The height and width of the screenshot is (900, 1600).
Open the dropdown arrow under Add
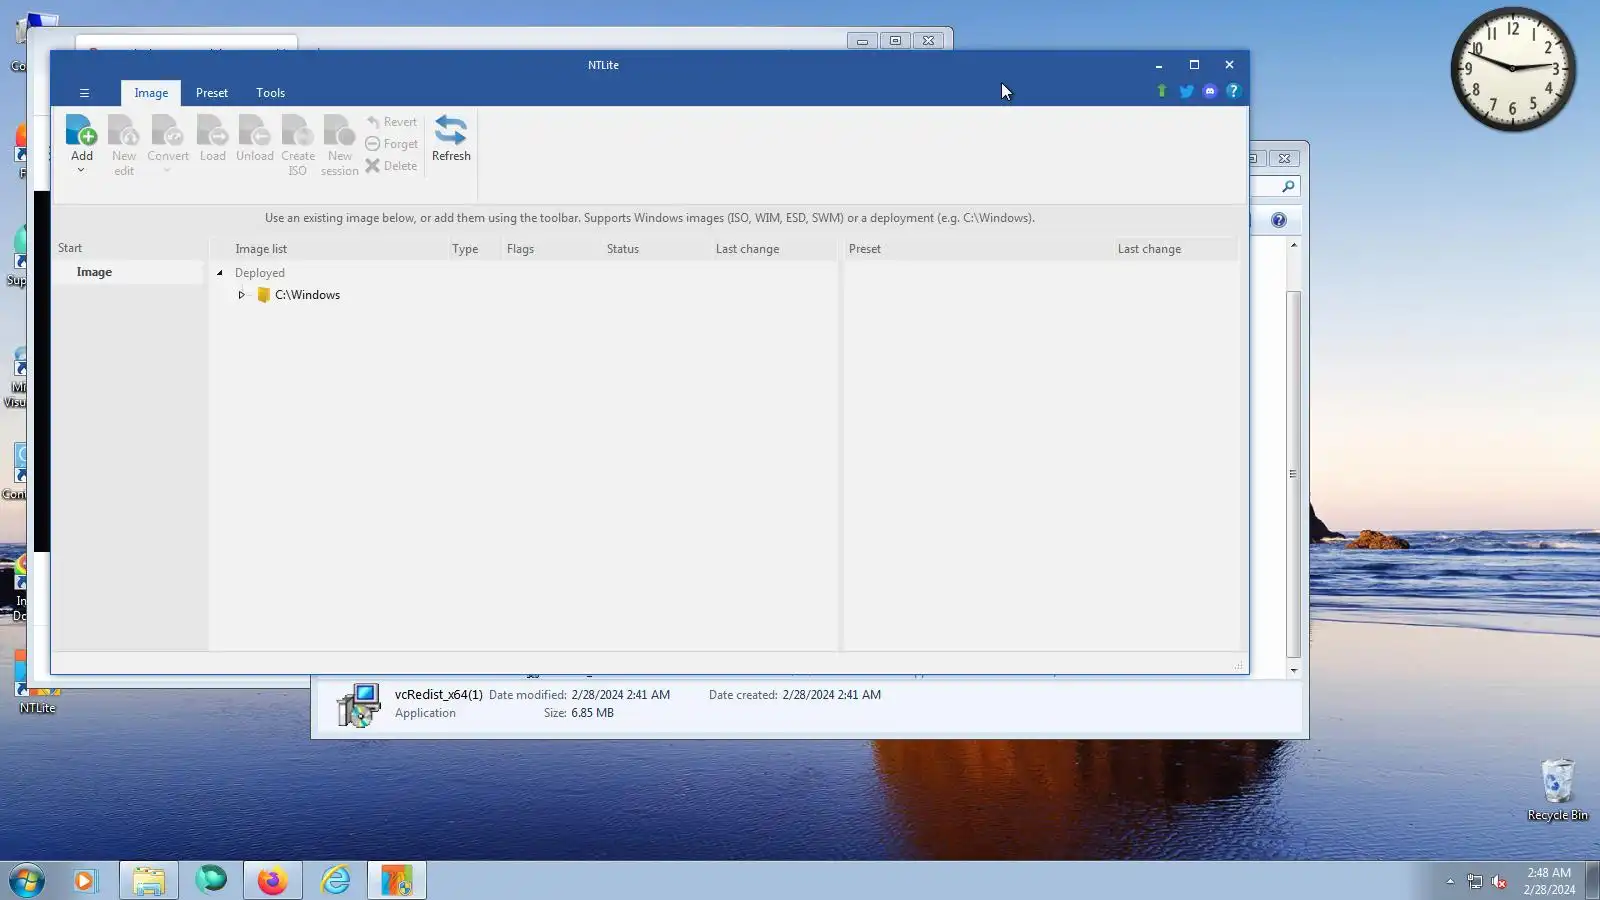coord(81,170)
